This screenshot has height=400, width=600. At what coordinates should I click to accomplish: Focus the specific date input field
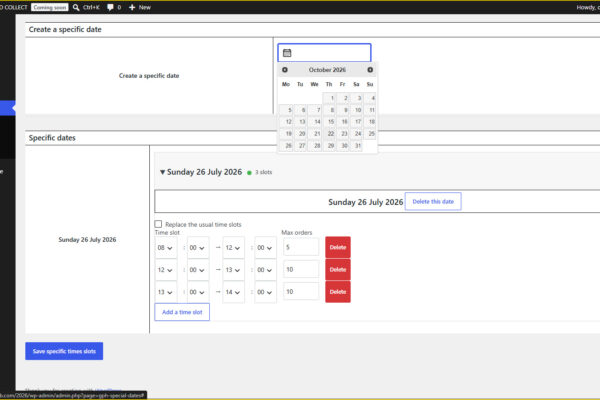click(x=324, y=53)
